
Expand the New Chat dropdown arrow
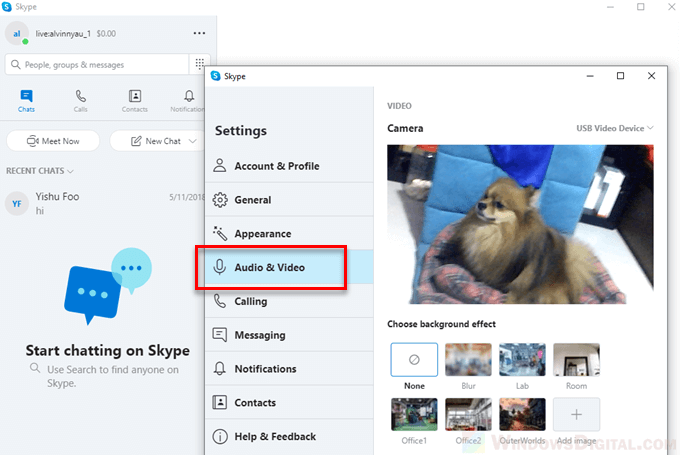[x=193, y=141]
